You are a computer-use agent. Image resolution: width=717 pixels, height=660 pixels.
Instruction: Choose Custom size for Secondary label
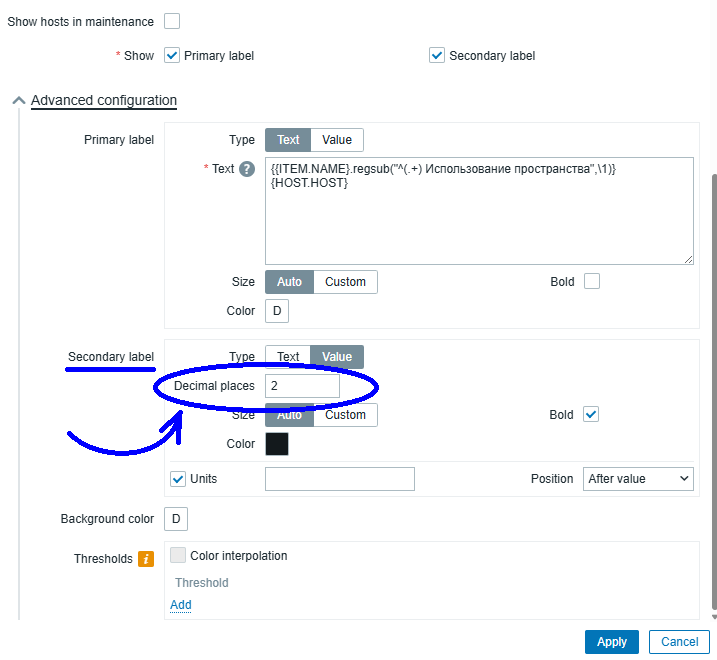(346, 415)
